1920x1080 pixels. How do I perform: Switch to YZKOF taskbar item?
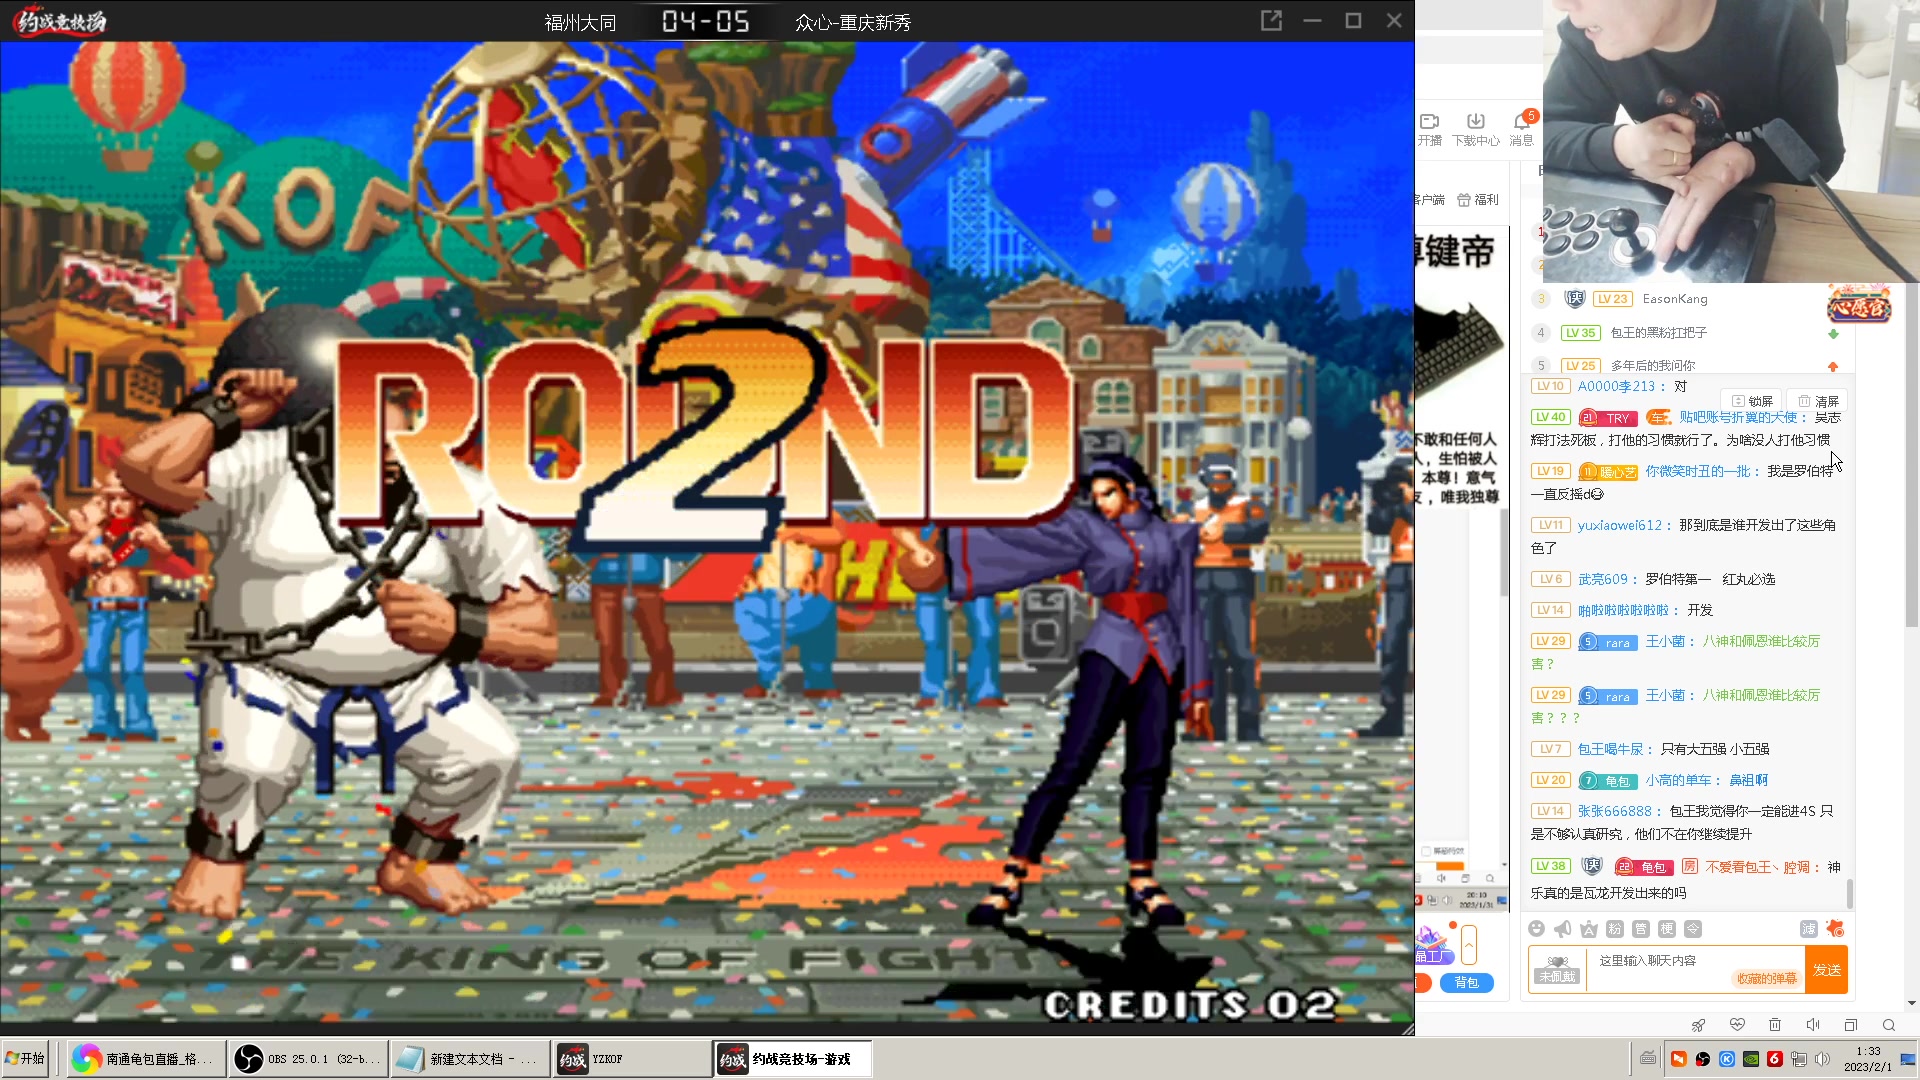coord(632,1059)
